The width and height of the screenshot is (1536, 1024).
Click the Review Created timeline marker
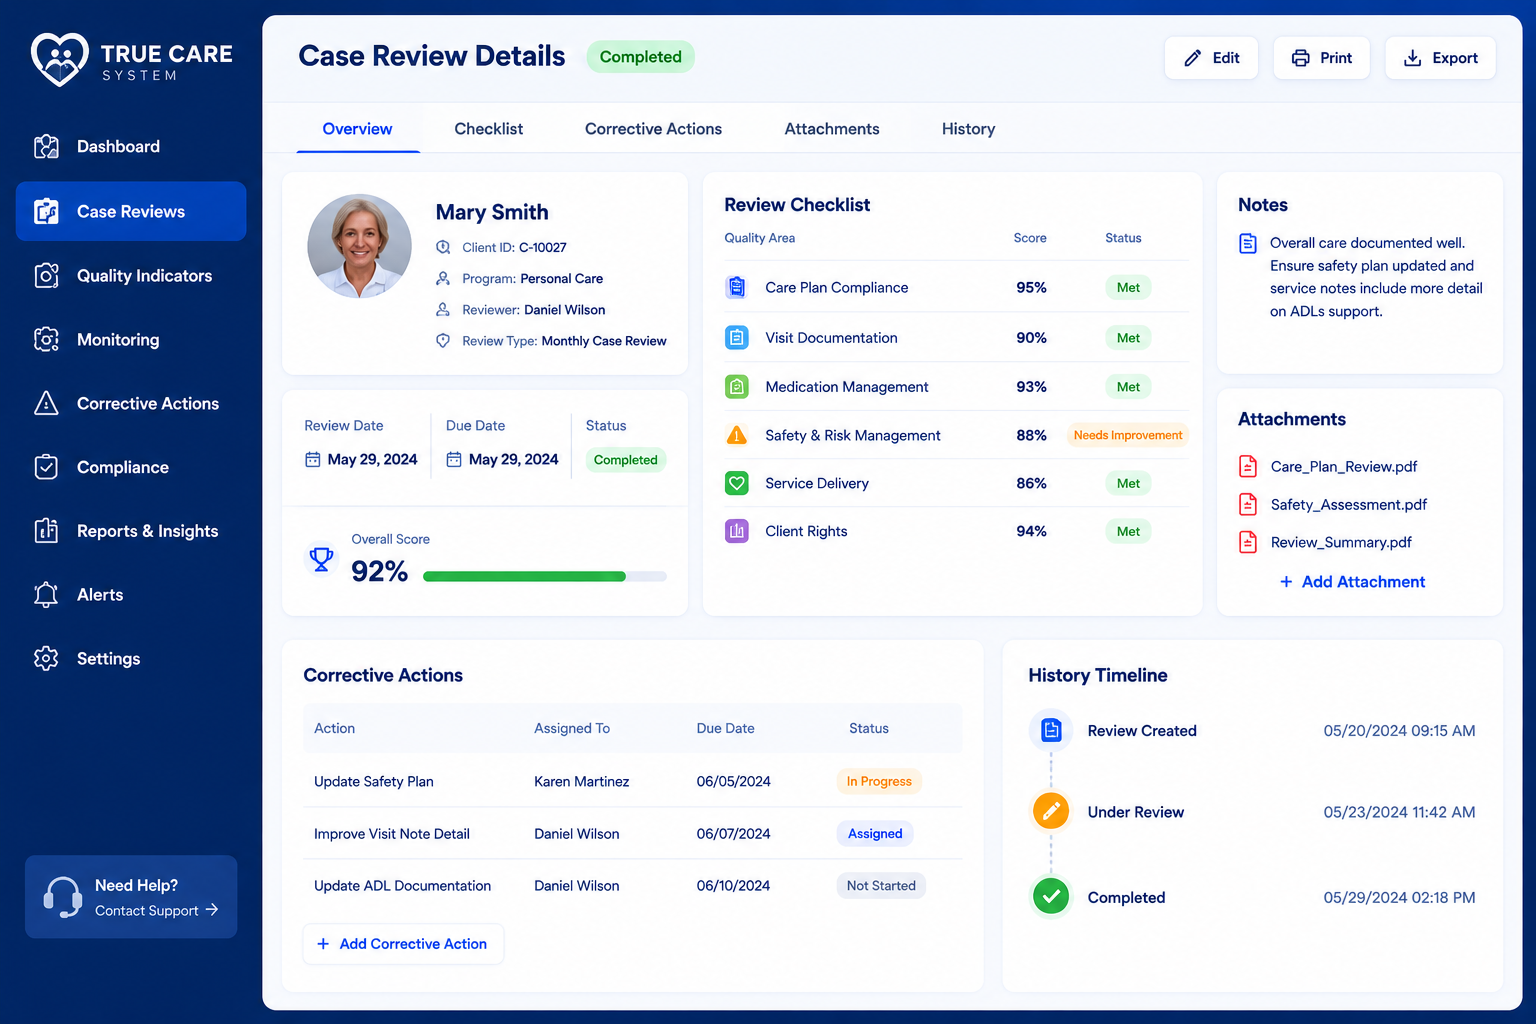coord(1051,730)
